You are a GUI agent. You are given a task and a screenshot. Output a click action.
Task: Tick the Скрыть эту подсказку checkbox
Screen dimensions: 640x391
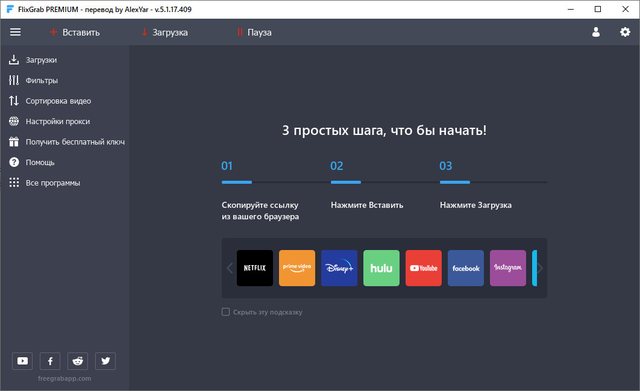coord(226,312)
